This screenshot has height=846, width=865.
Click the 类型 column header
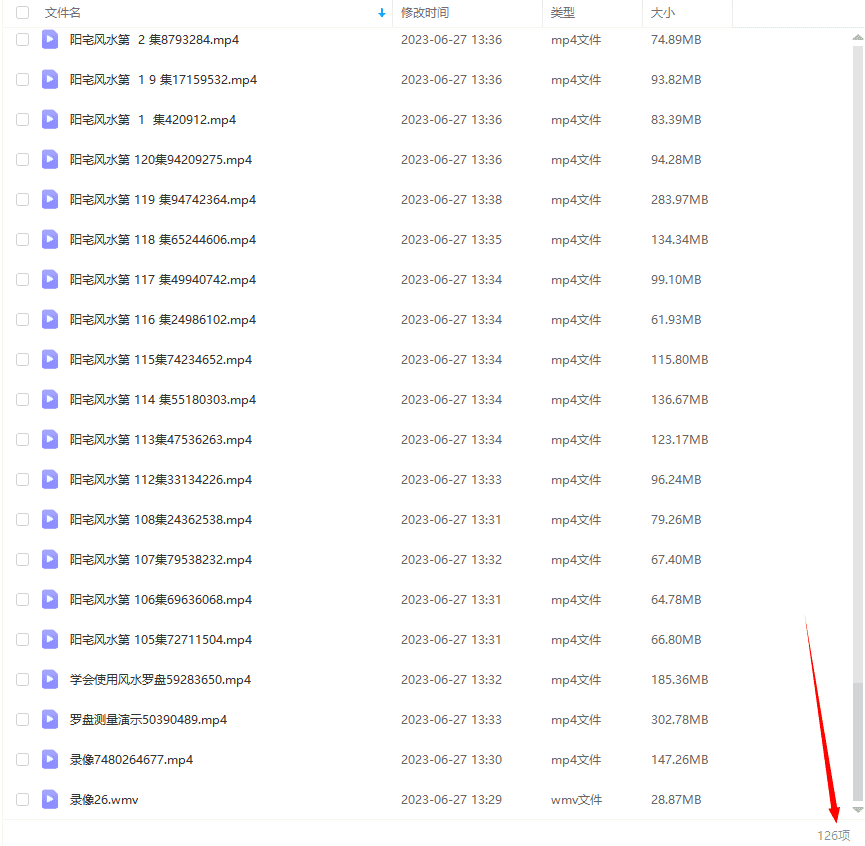(563, 13)
